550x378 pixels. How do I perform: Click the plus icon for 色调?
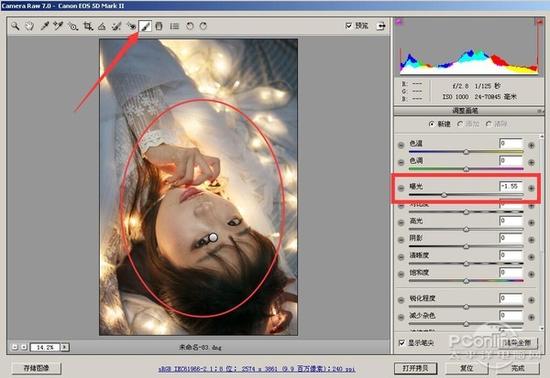pos(531,162)
